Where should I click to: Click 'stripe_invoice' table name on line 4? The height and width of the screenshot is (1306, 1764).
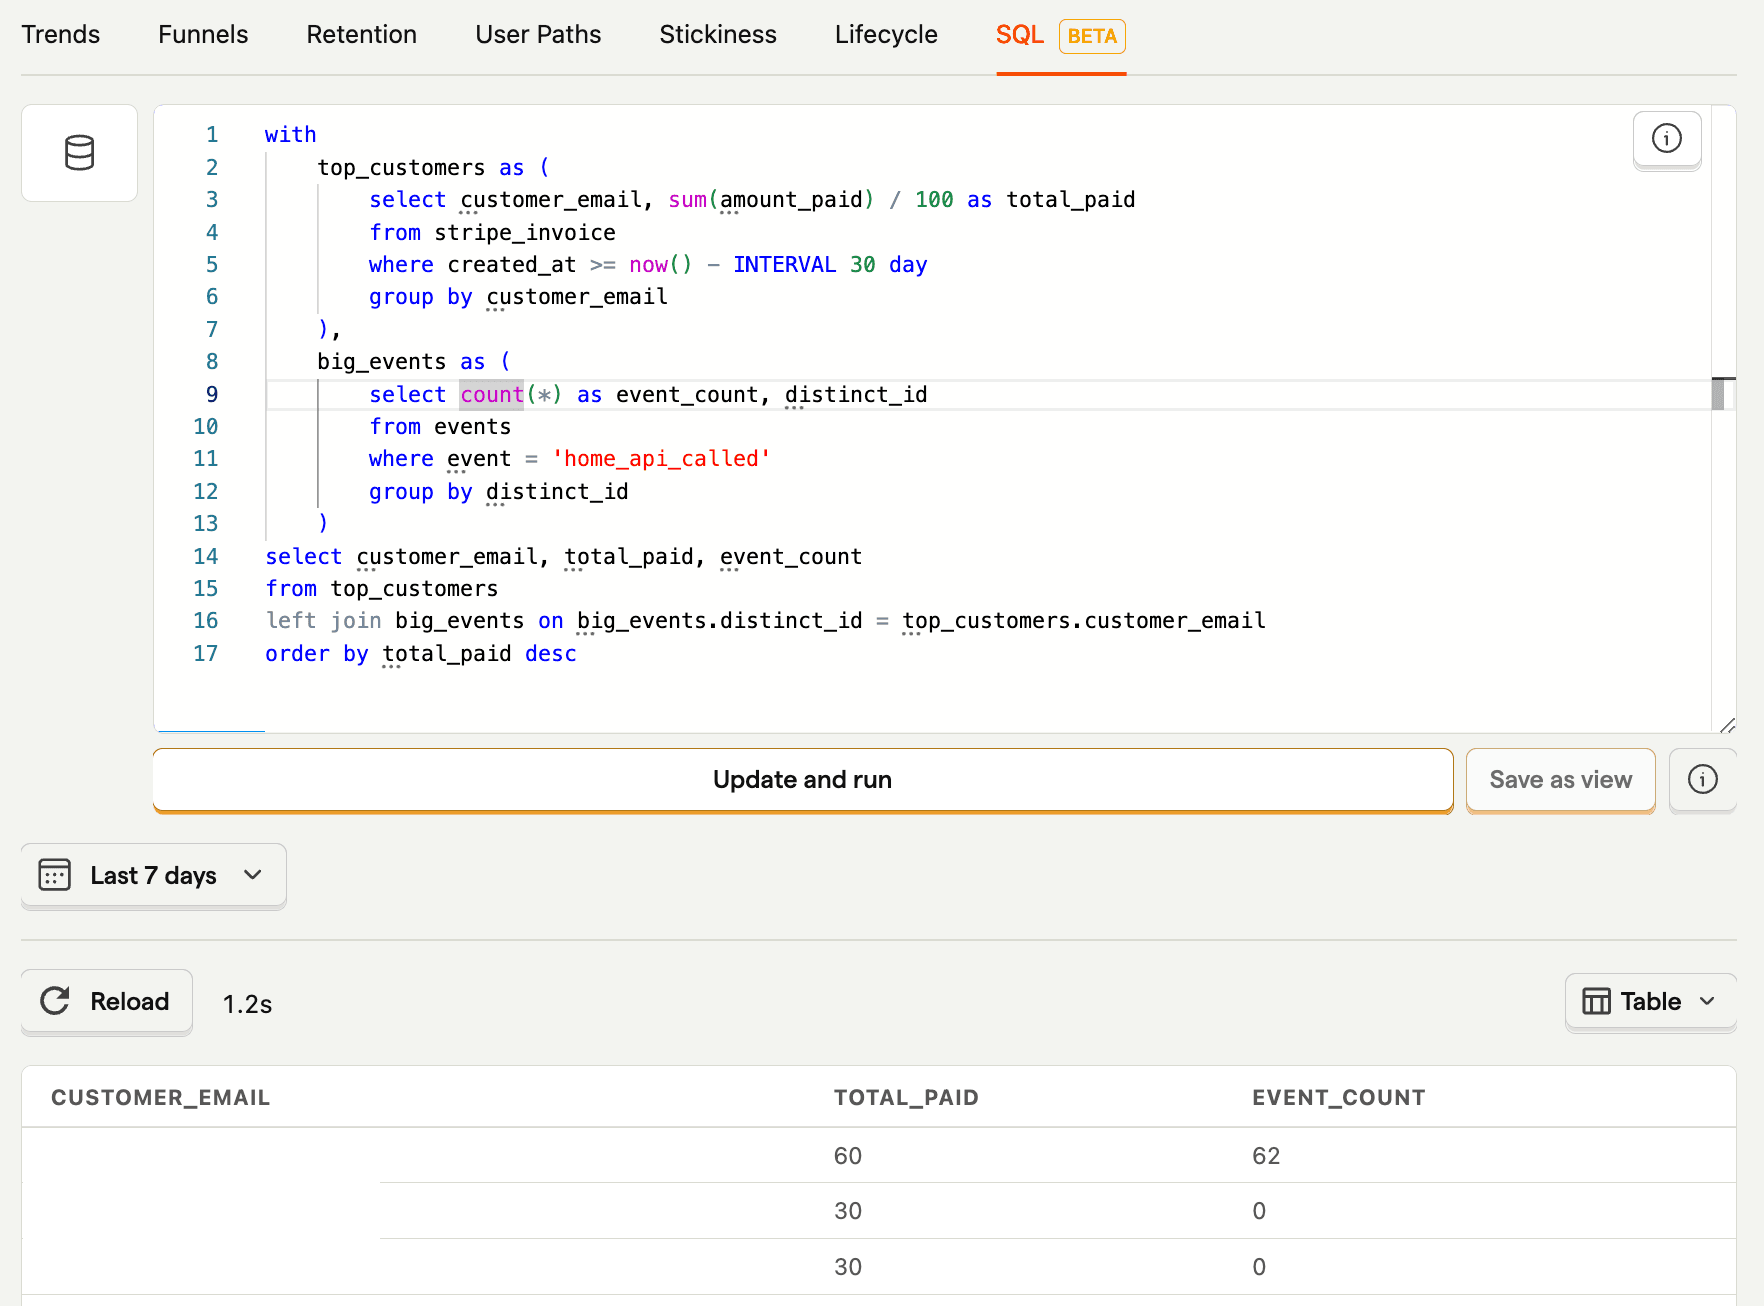click(x=525, y=232)
